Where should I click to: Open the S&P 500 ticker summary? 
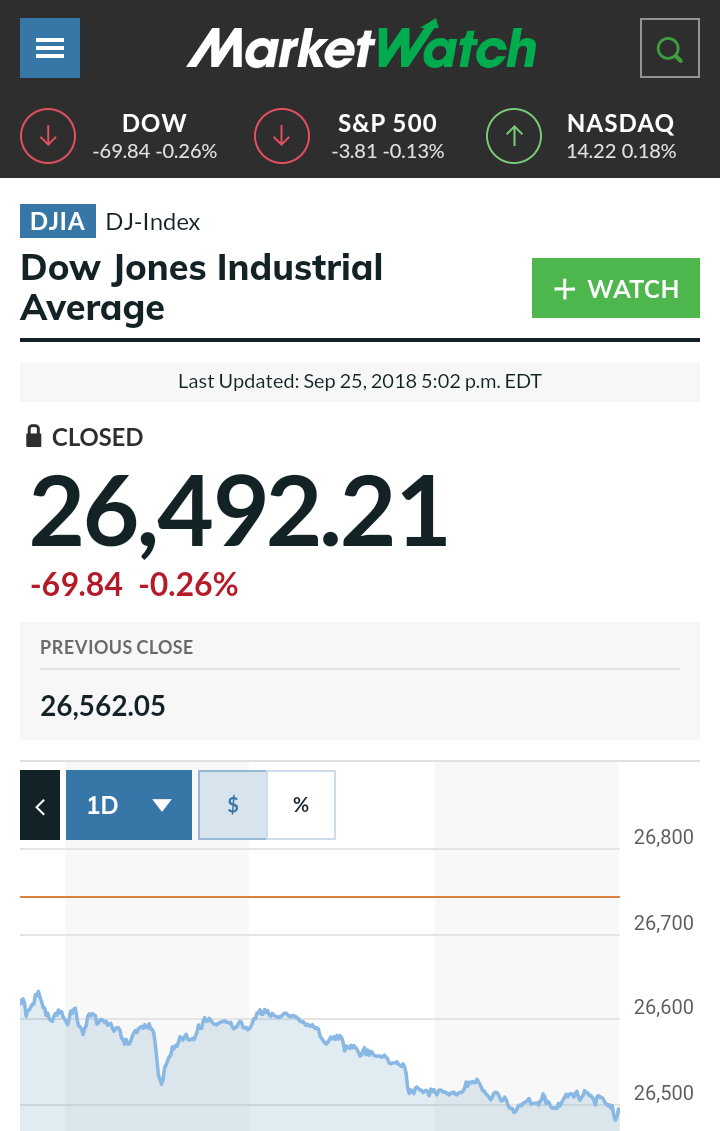387,136
